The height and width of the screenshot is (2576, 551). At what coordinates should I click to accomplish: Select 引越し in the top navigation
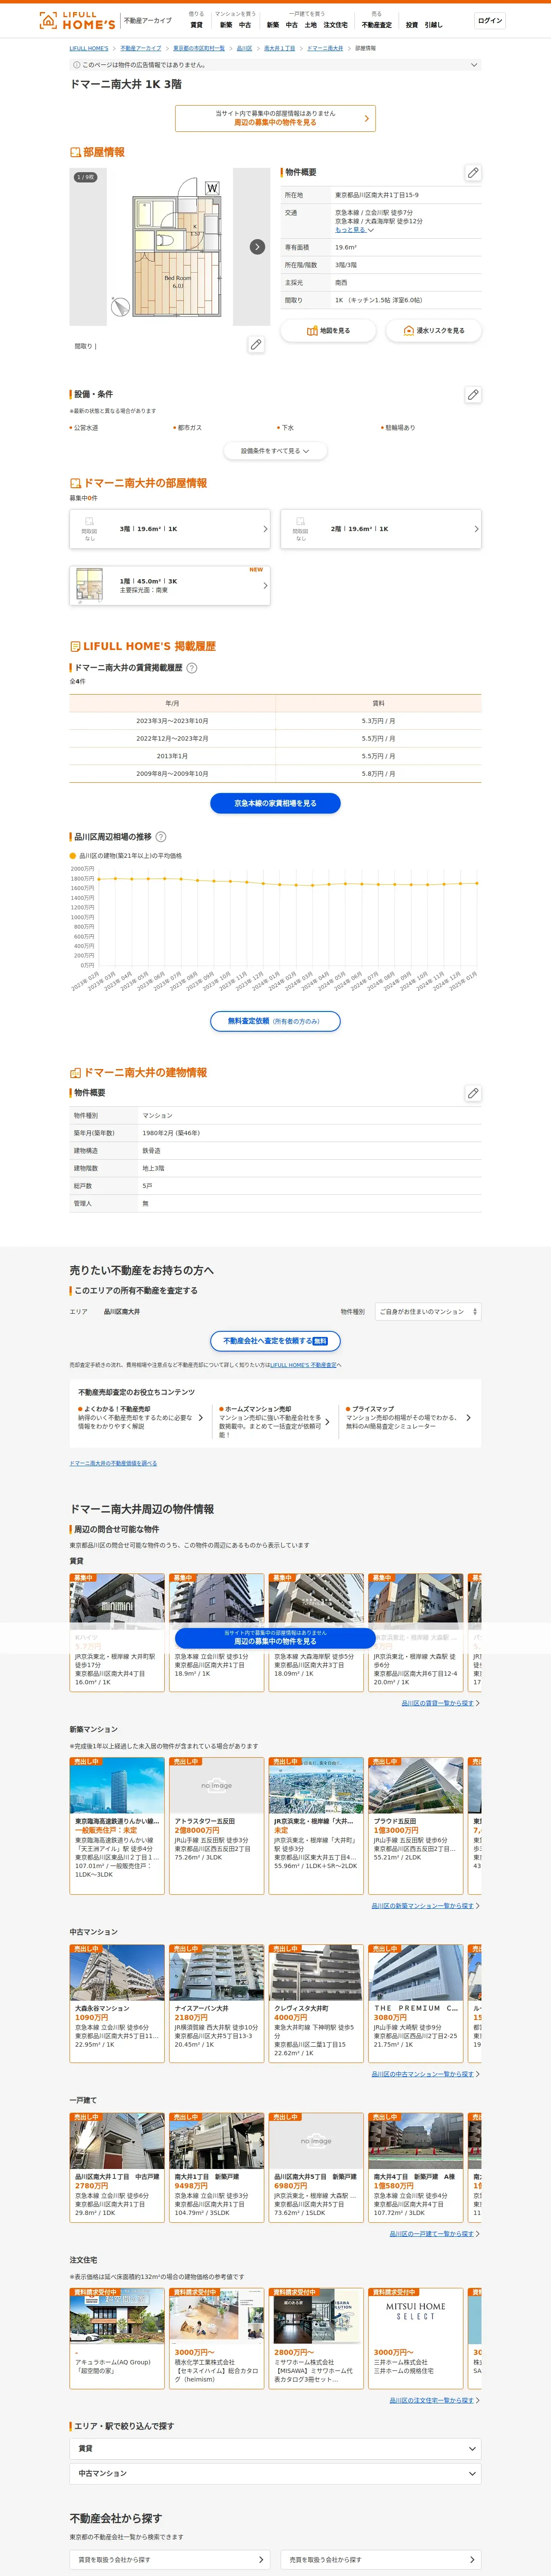click(x=434, y=25)
